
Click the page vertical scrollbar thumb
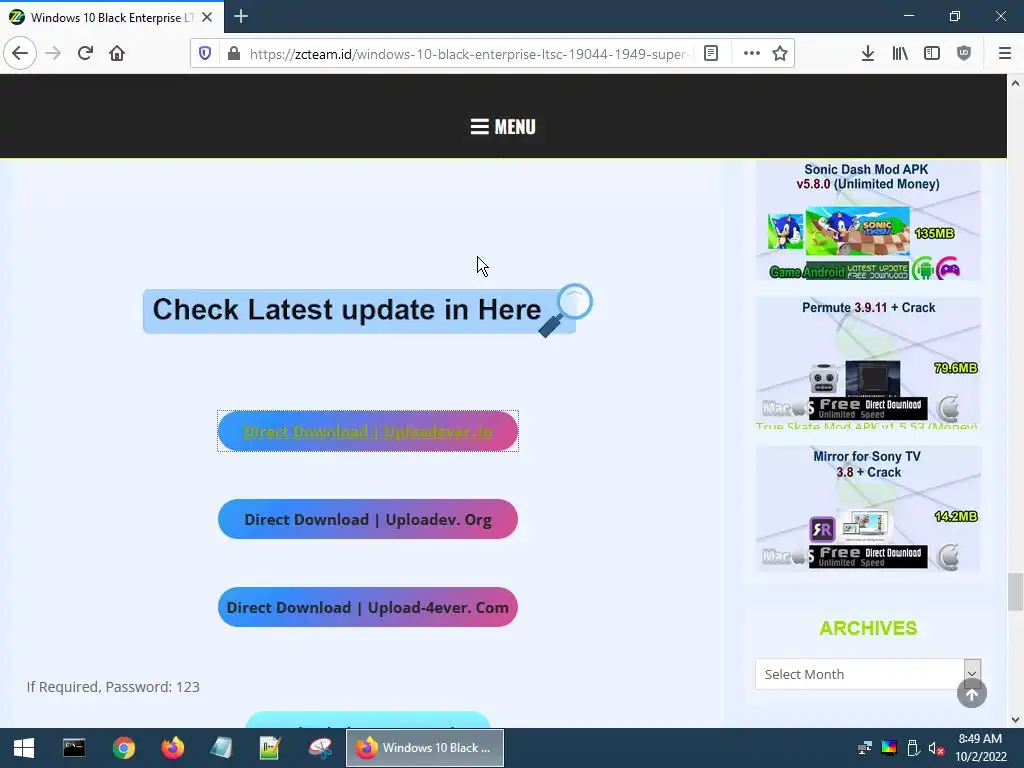(x=1015, y=592)
